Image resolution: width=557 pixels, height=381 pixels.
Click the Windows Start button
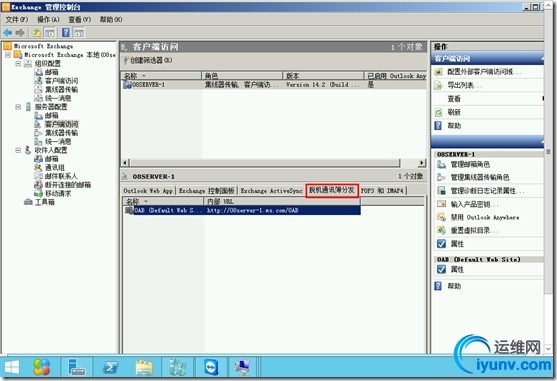coord(12,367)
